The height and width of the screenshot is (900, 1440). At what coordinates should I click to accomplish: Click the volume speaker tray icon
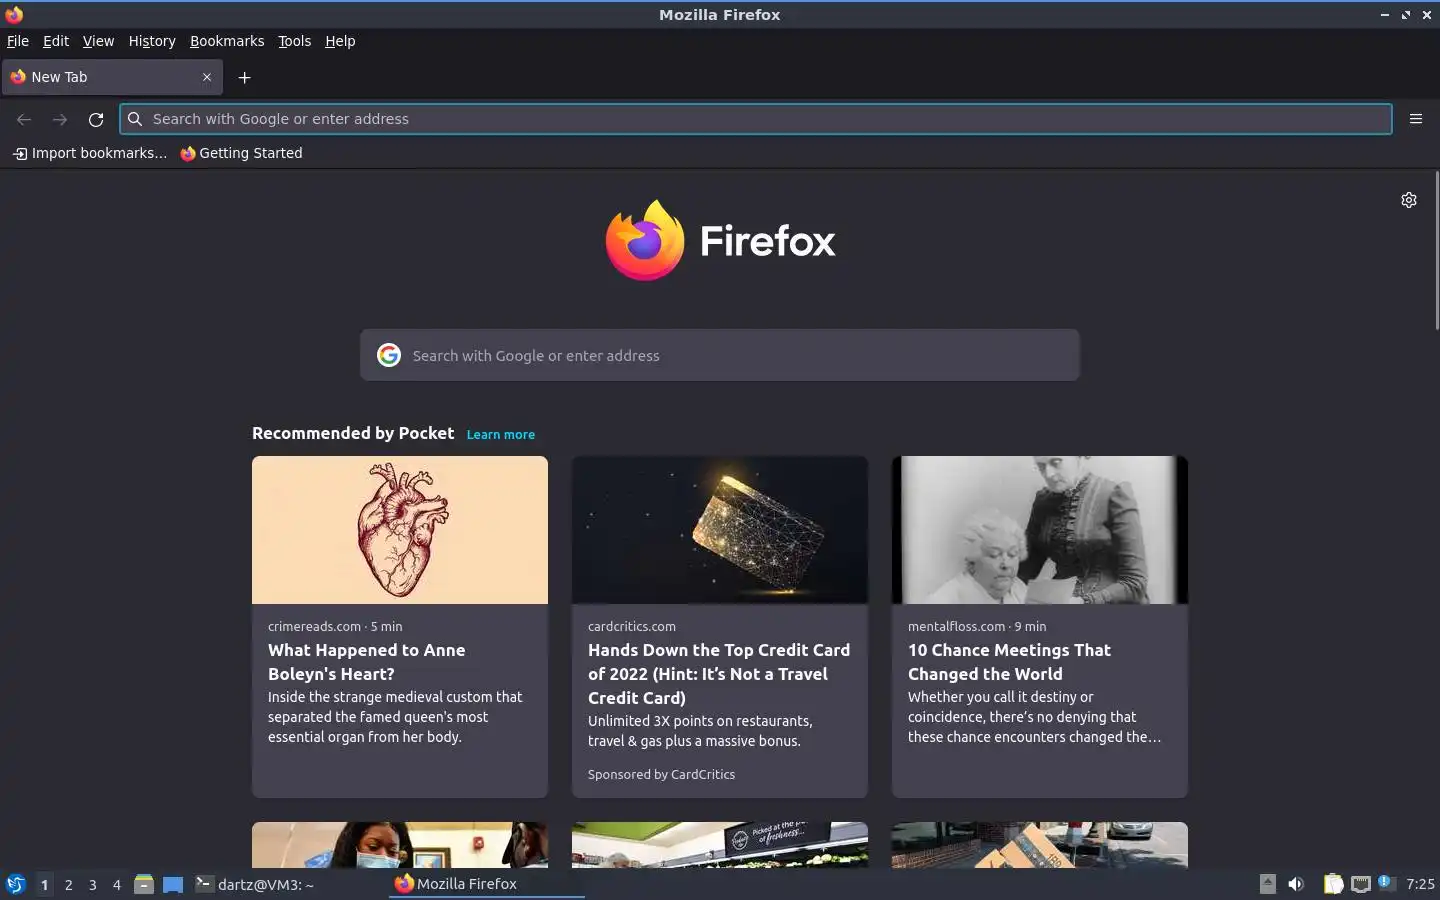(x=1296, y=884)
